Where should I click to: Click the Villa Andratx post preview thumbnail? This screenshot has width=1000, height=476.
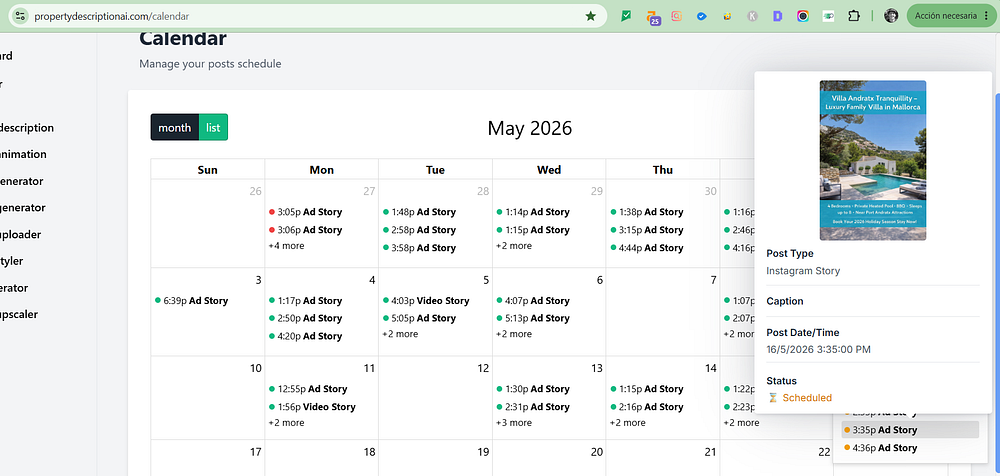pos(872,160)
